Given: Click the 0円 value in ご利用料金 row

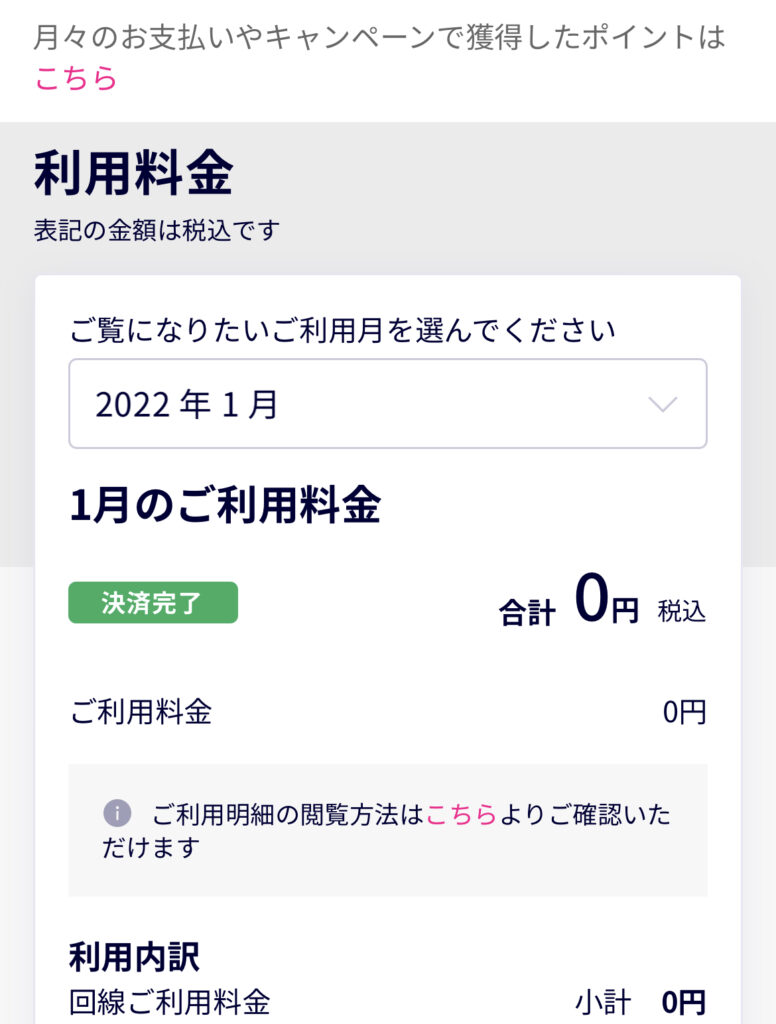Looking at the screenshot, I should click(684, 712).
